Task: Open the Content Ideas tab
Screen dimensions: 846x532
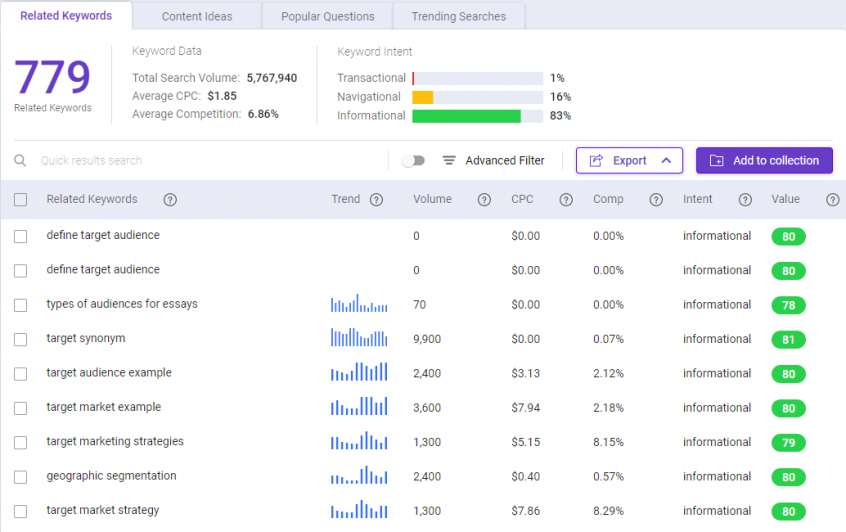Action: (197, 17)
